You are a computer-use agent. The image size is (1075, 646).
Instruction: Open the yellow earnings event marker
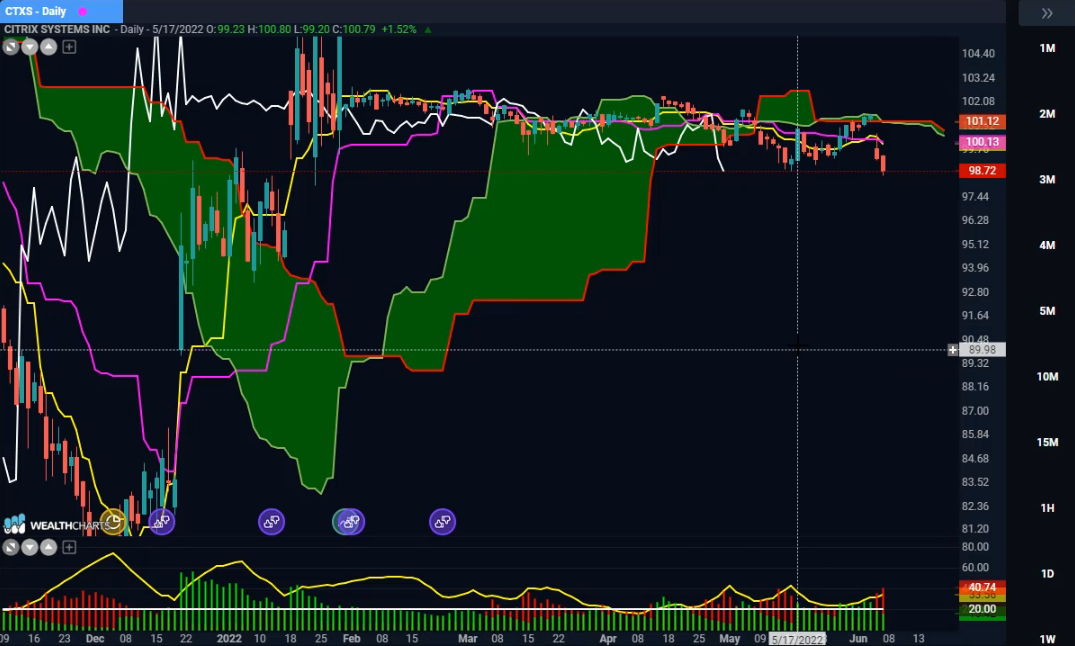coord(114,522)
